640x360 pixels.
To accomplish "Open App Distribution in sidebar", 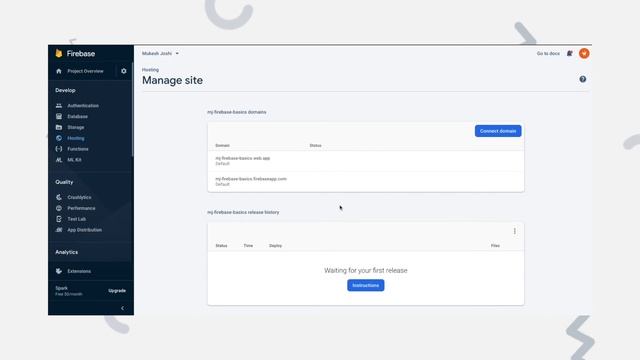I will tap(84, 230).
